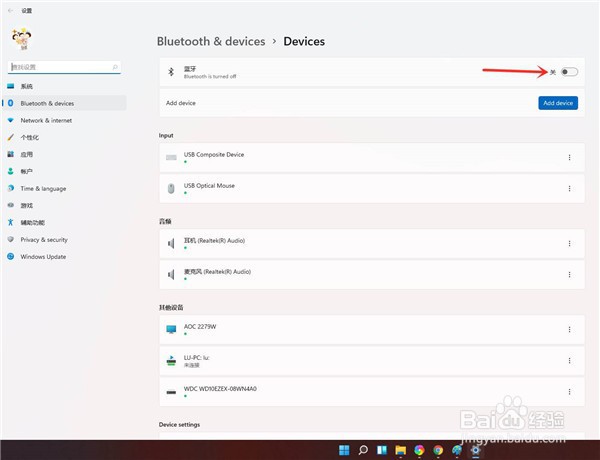Open Windows Update in sidebar
The height and width of the screenshot is (460, 600).
[x=43, y=257]
